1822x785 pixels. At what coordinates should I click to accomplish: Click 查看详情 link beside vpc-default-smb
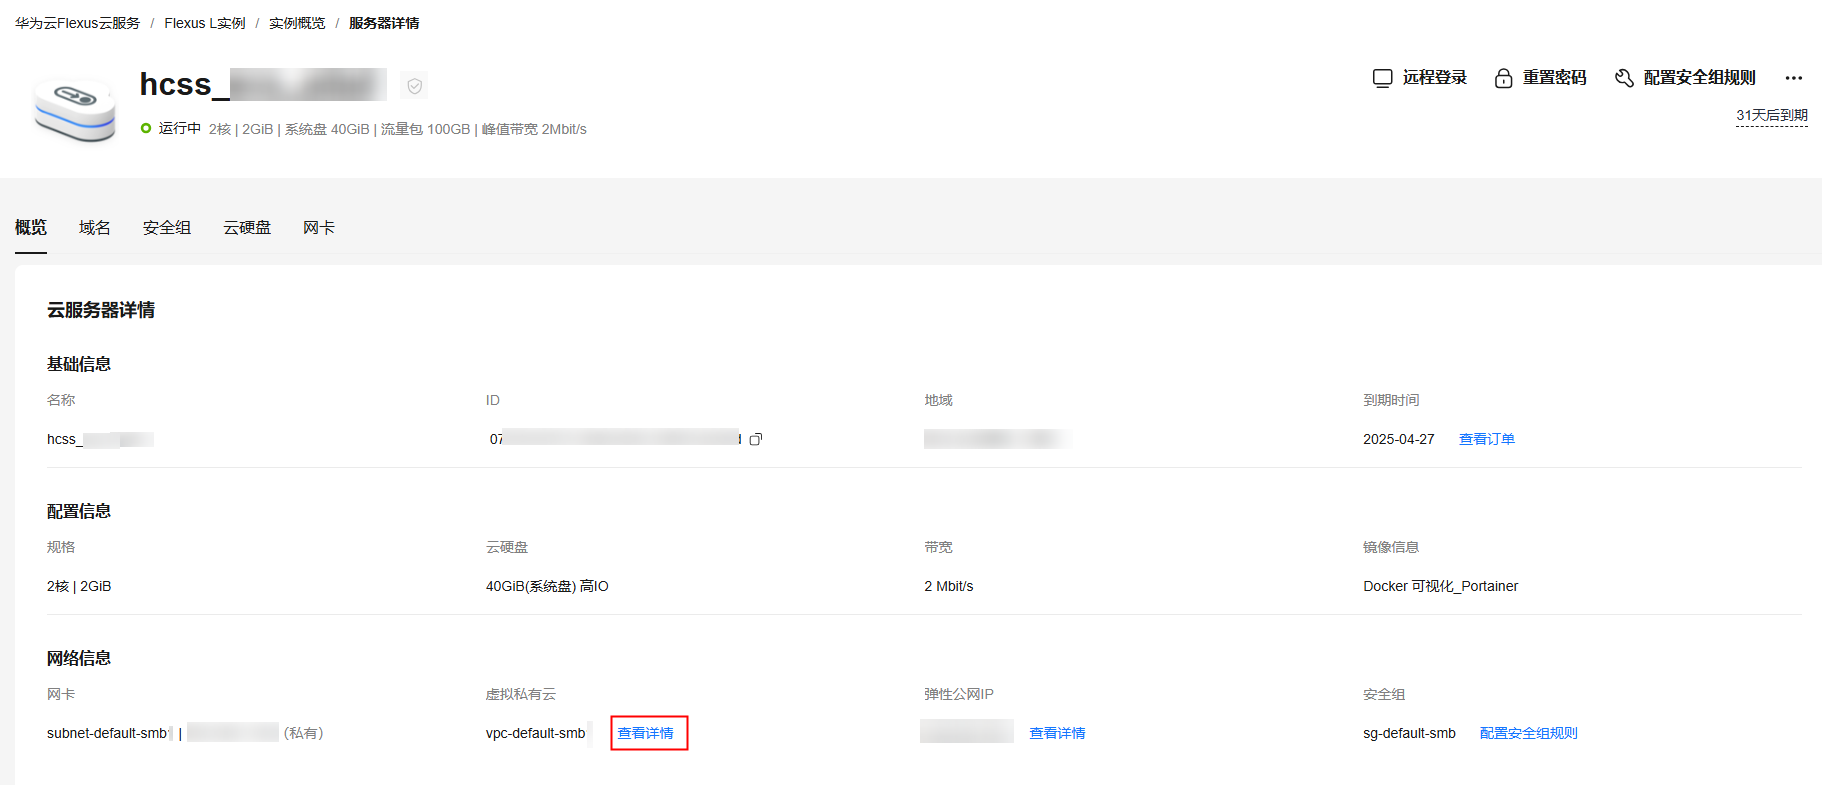[646, 733]
